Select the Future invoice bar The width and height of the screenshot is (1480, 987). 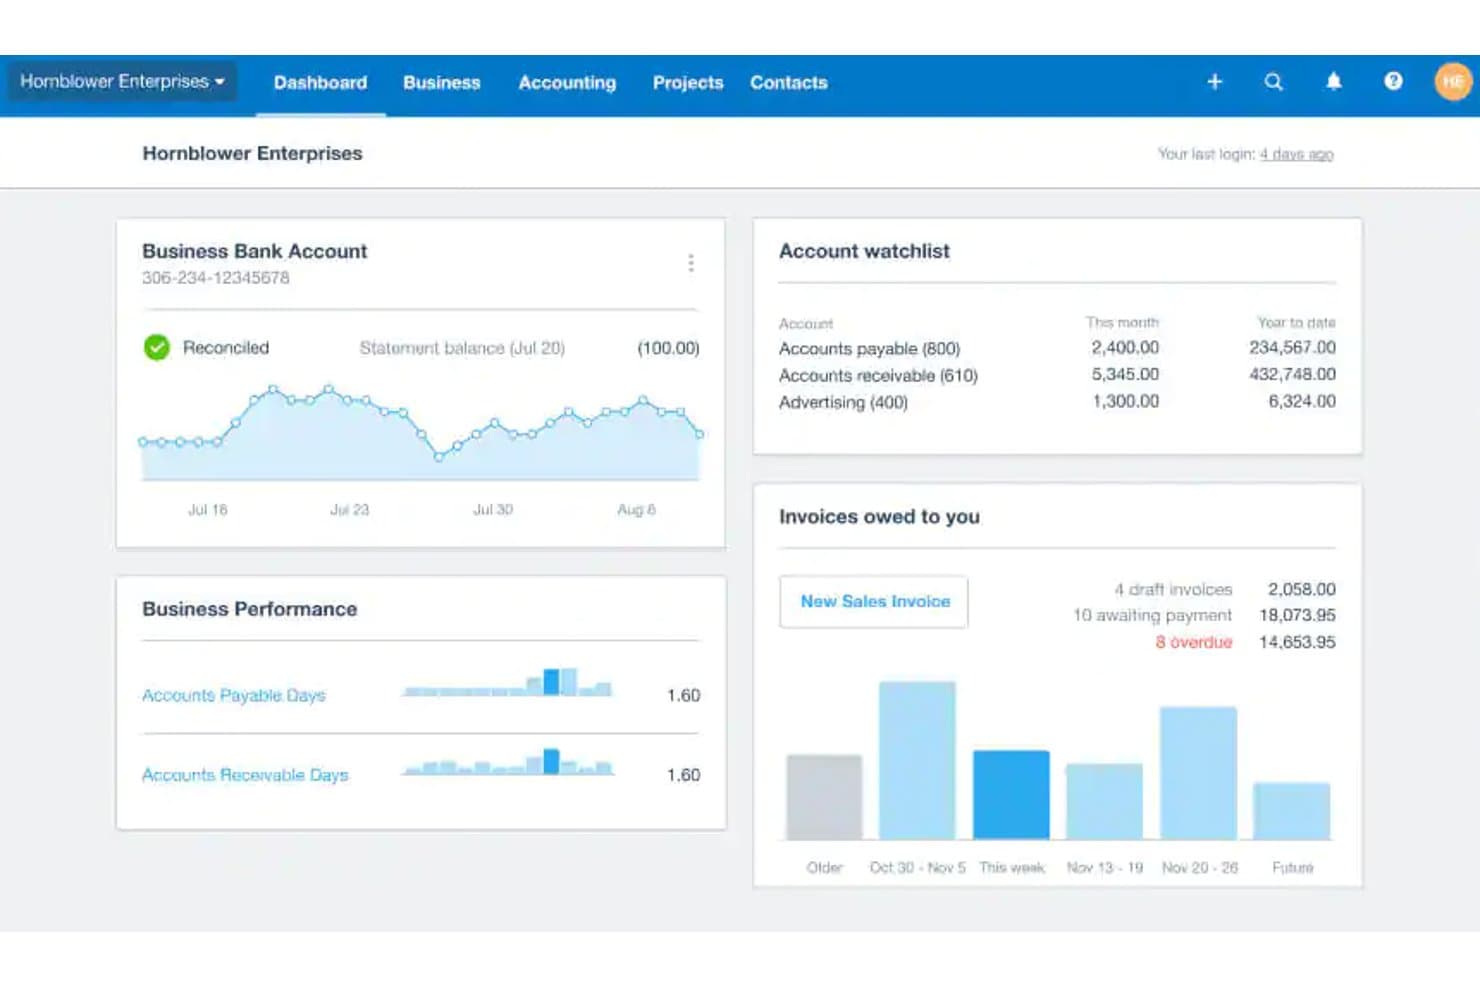point(1292,811)
